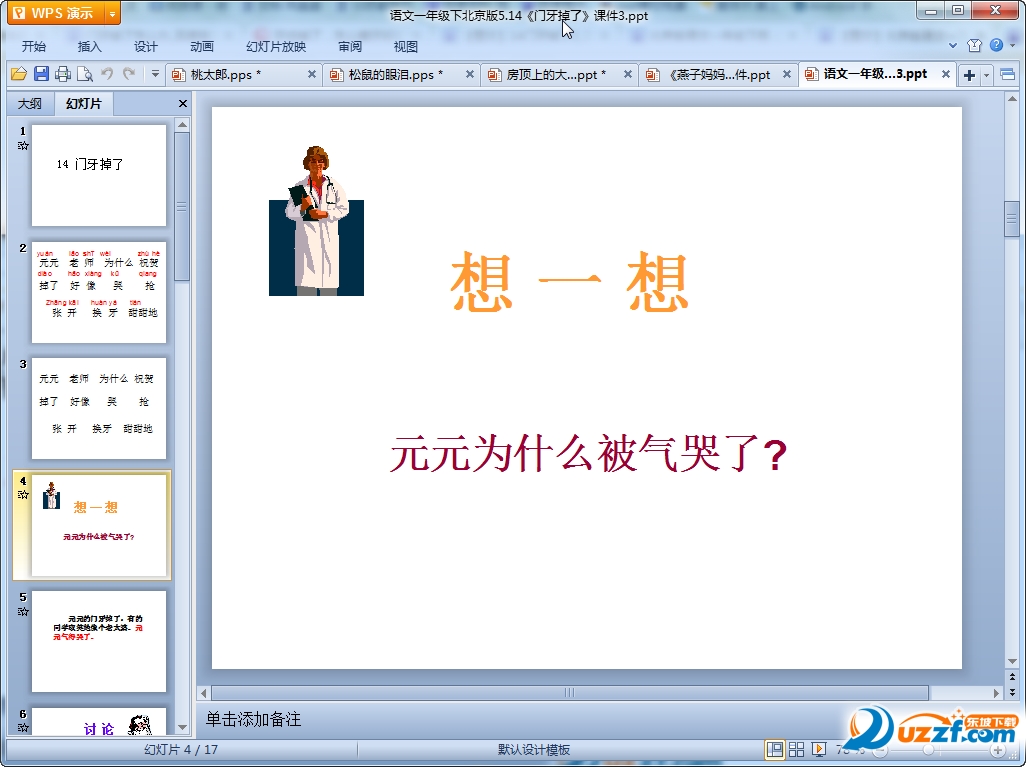Image resolution: width=1026 pixels, height=767 pixels.
Task: Print the presentation using the printer icon
Action: (x=63, y=74)
